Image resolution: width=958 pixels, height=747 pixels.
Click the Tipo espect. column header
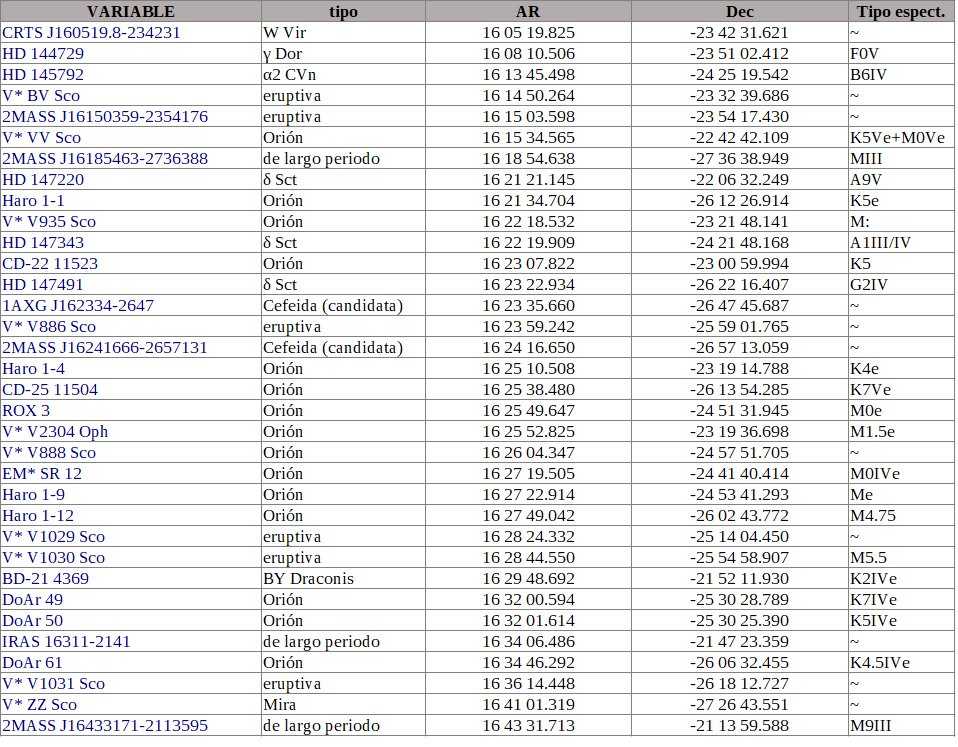[900, 12]
